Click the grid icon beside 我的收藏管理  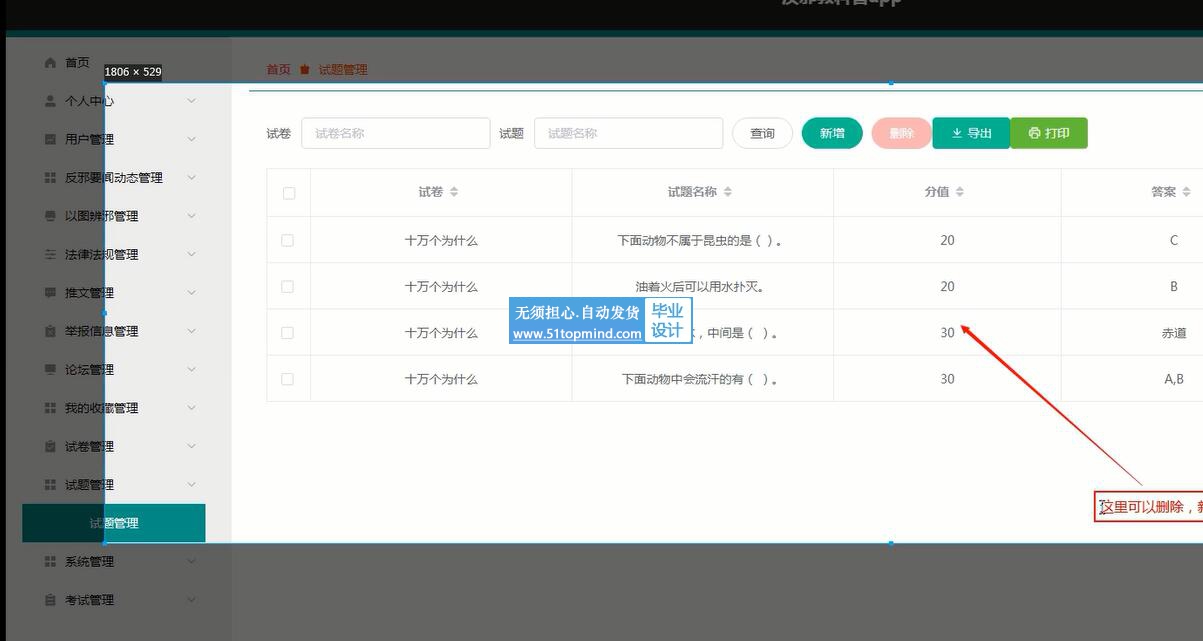(50, 408)
